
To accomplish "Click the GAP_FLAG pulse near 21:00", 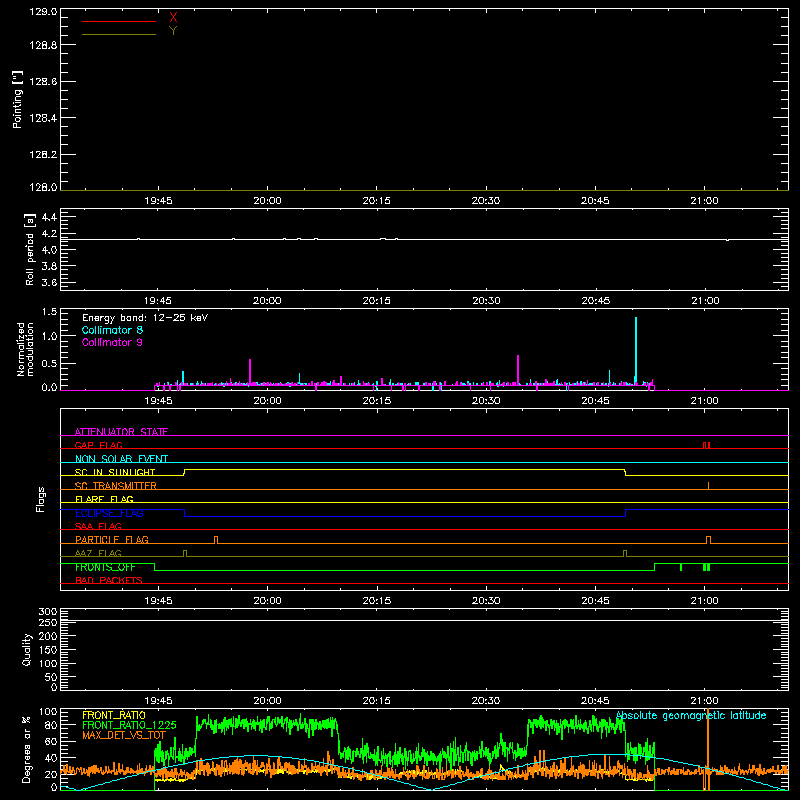I will (x=706, y=445).
